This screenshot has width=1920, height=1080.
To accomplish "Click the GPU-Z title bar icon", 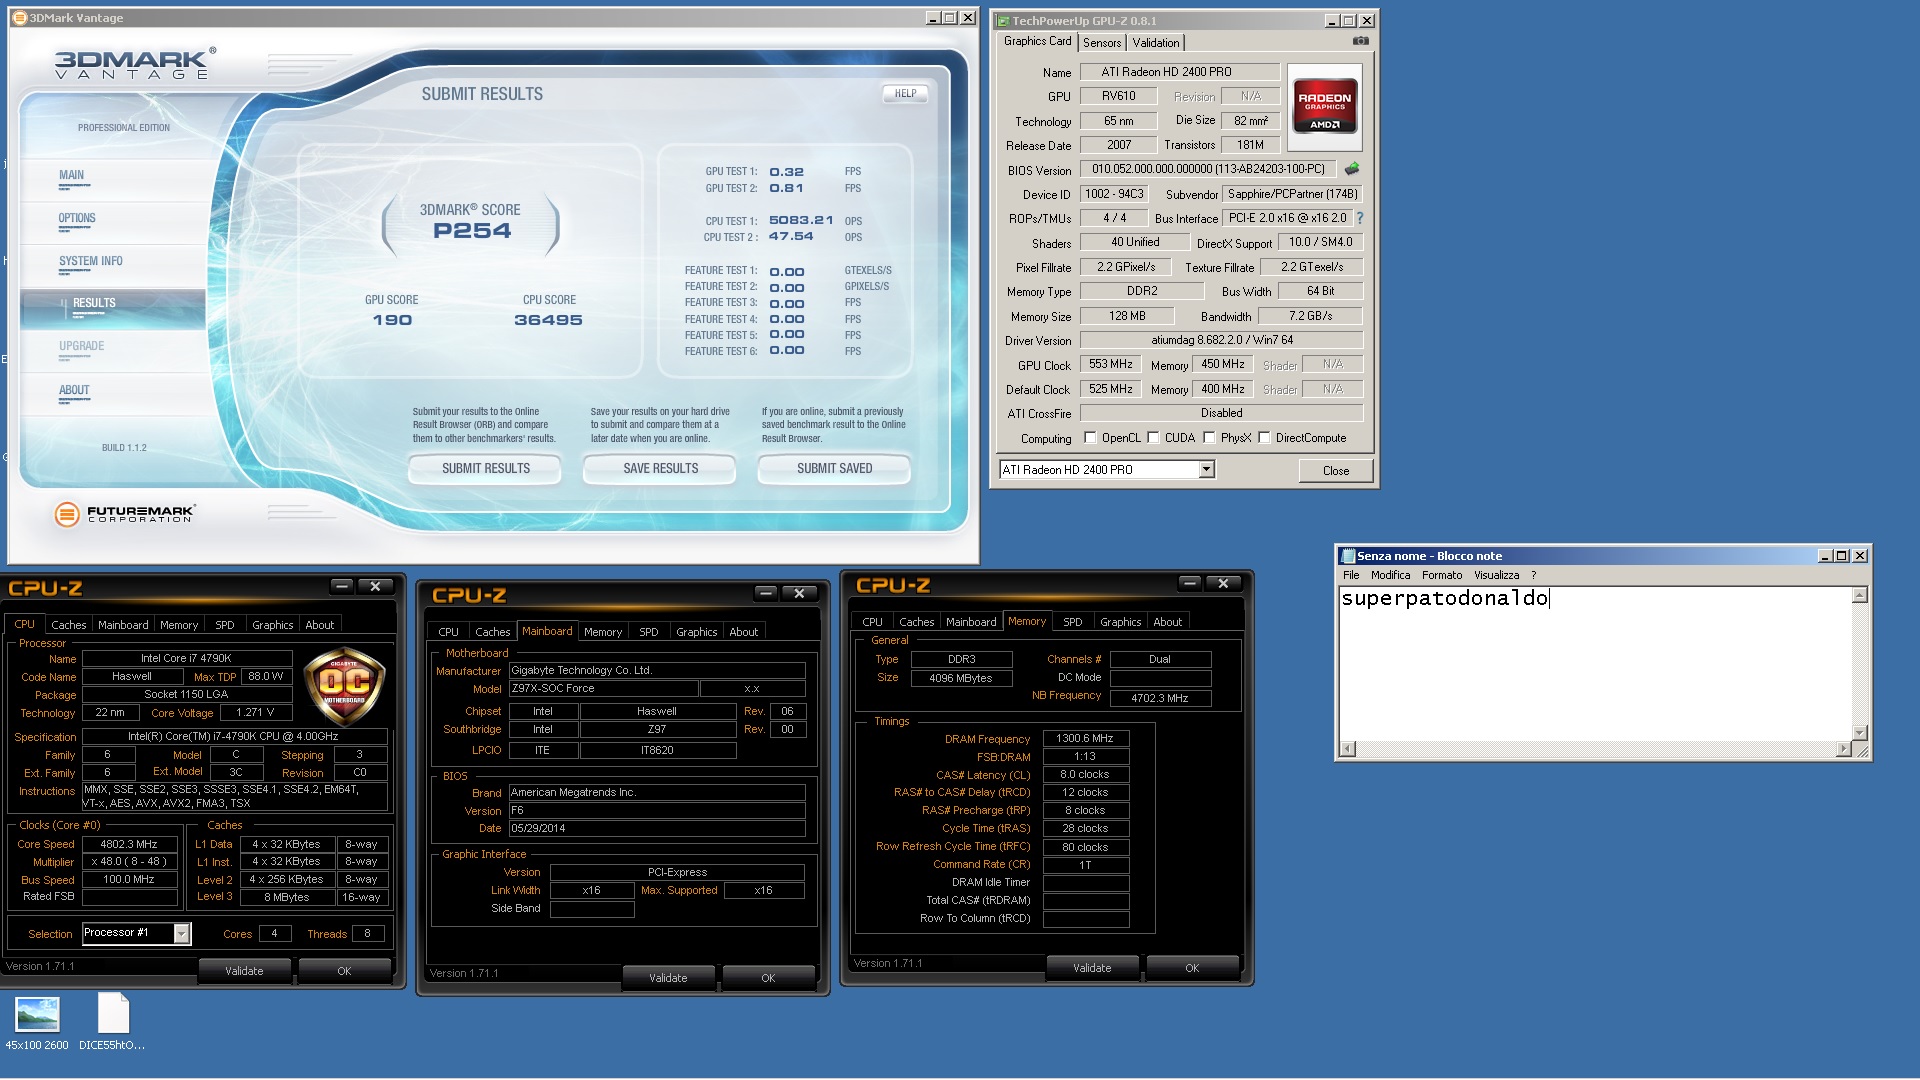I will point(1003,21).
